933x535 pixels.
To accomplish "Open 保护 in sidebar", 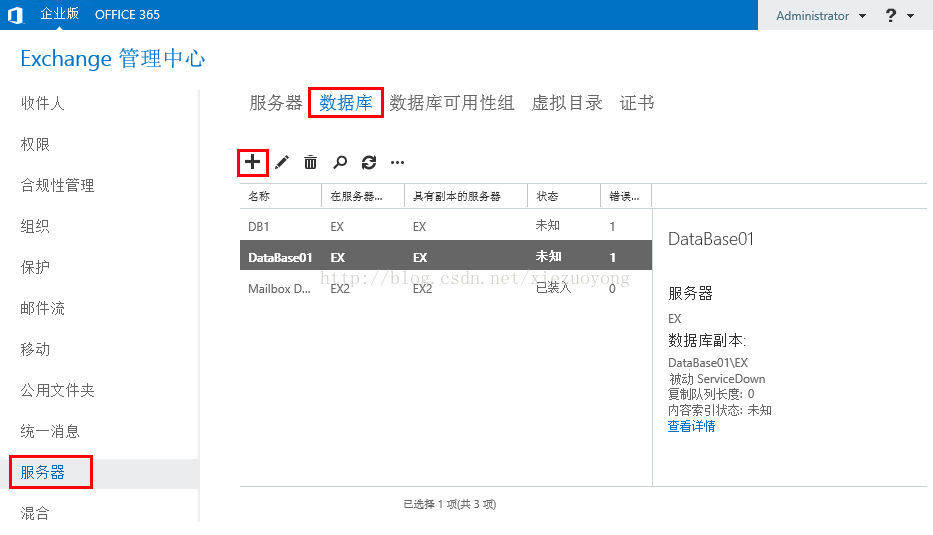I will coord(35,267).
